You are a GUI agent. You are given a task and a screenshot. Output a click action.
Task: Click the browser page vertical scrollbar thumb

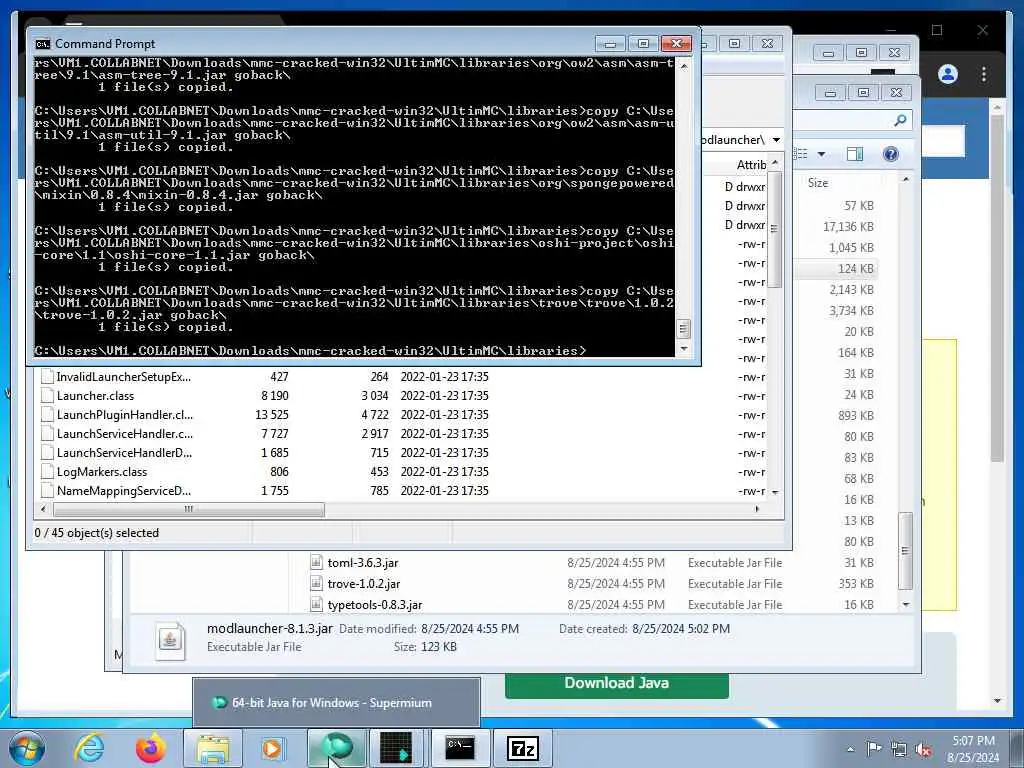[x=997, y=289]
